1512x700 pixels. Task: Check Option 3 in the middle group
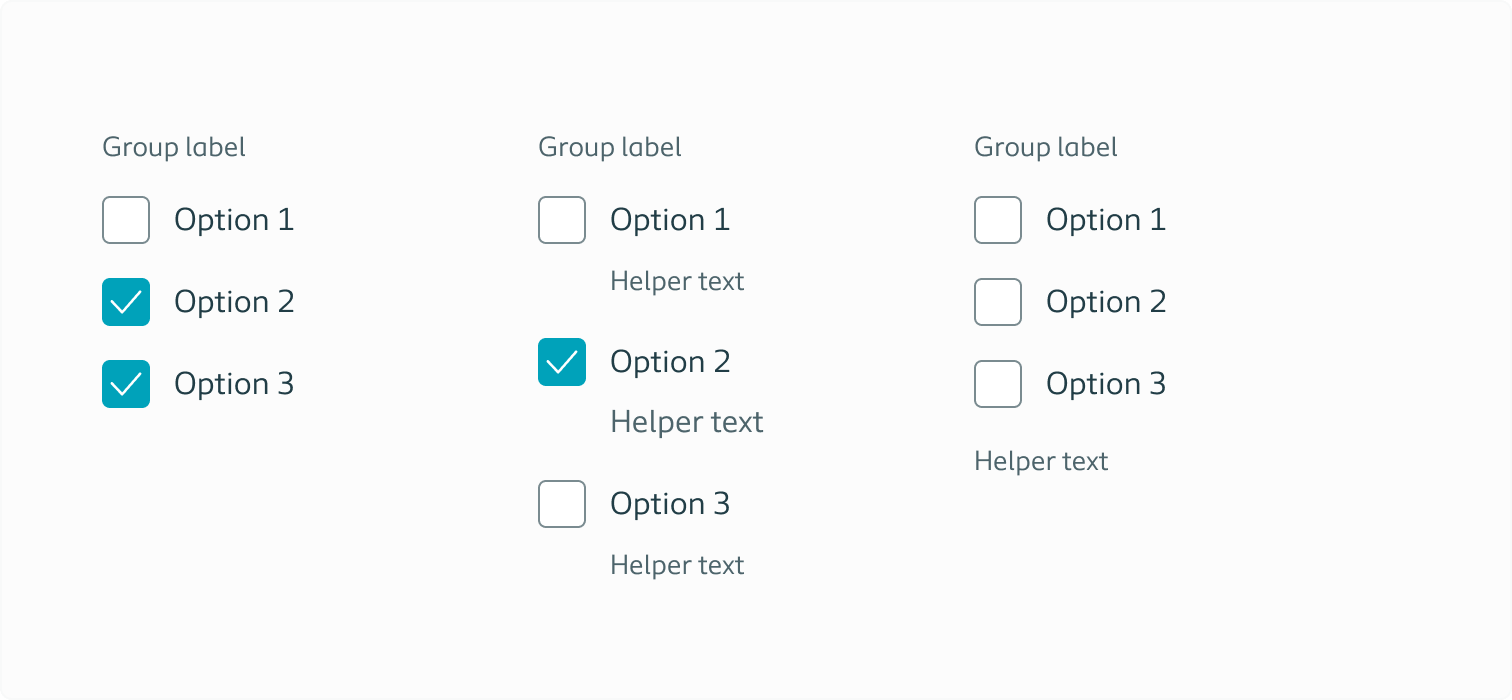click(561, 503)
